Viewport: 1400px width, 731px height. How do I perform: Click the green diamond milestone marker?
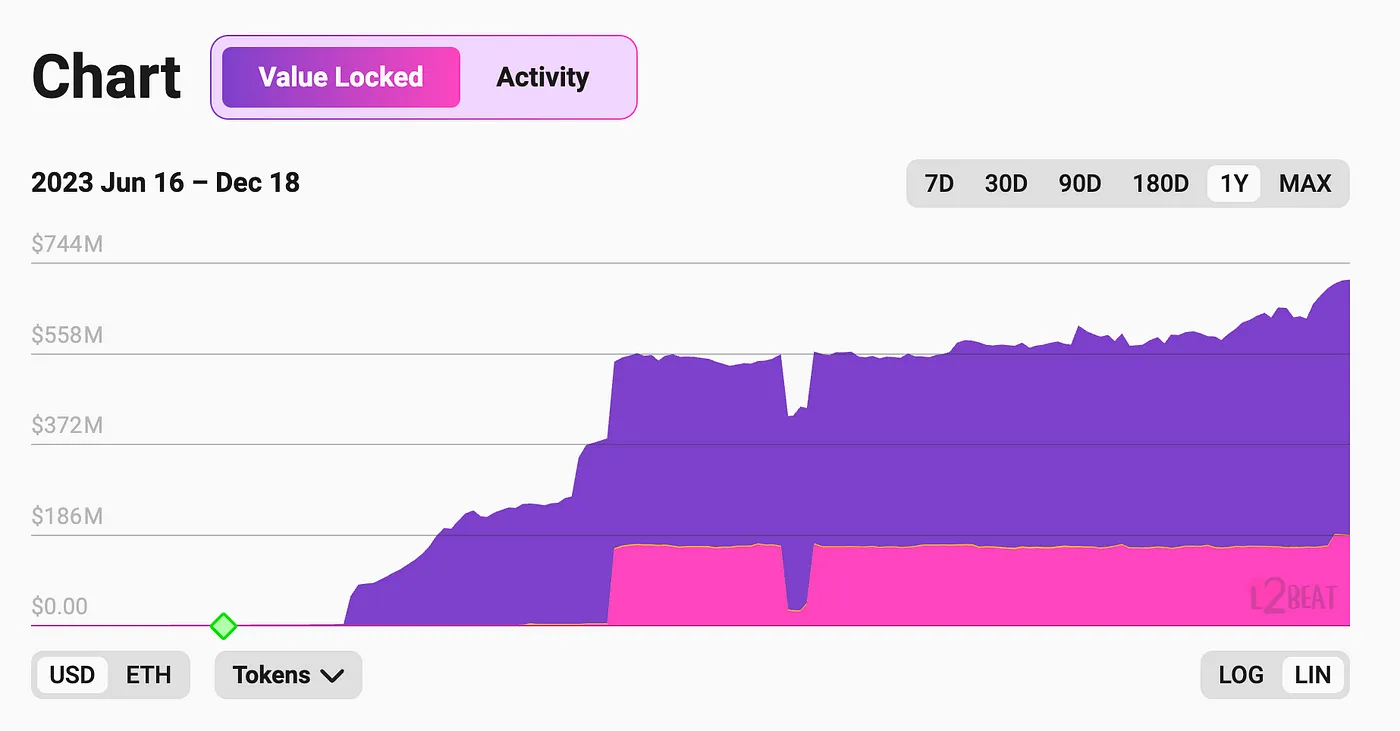point(223,627)
